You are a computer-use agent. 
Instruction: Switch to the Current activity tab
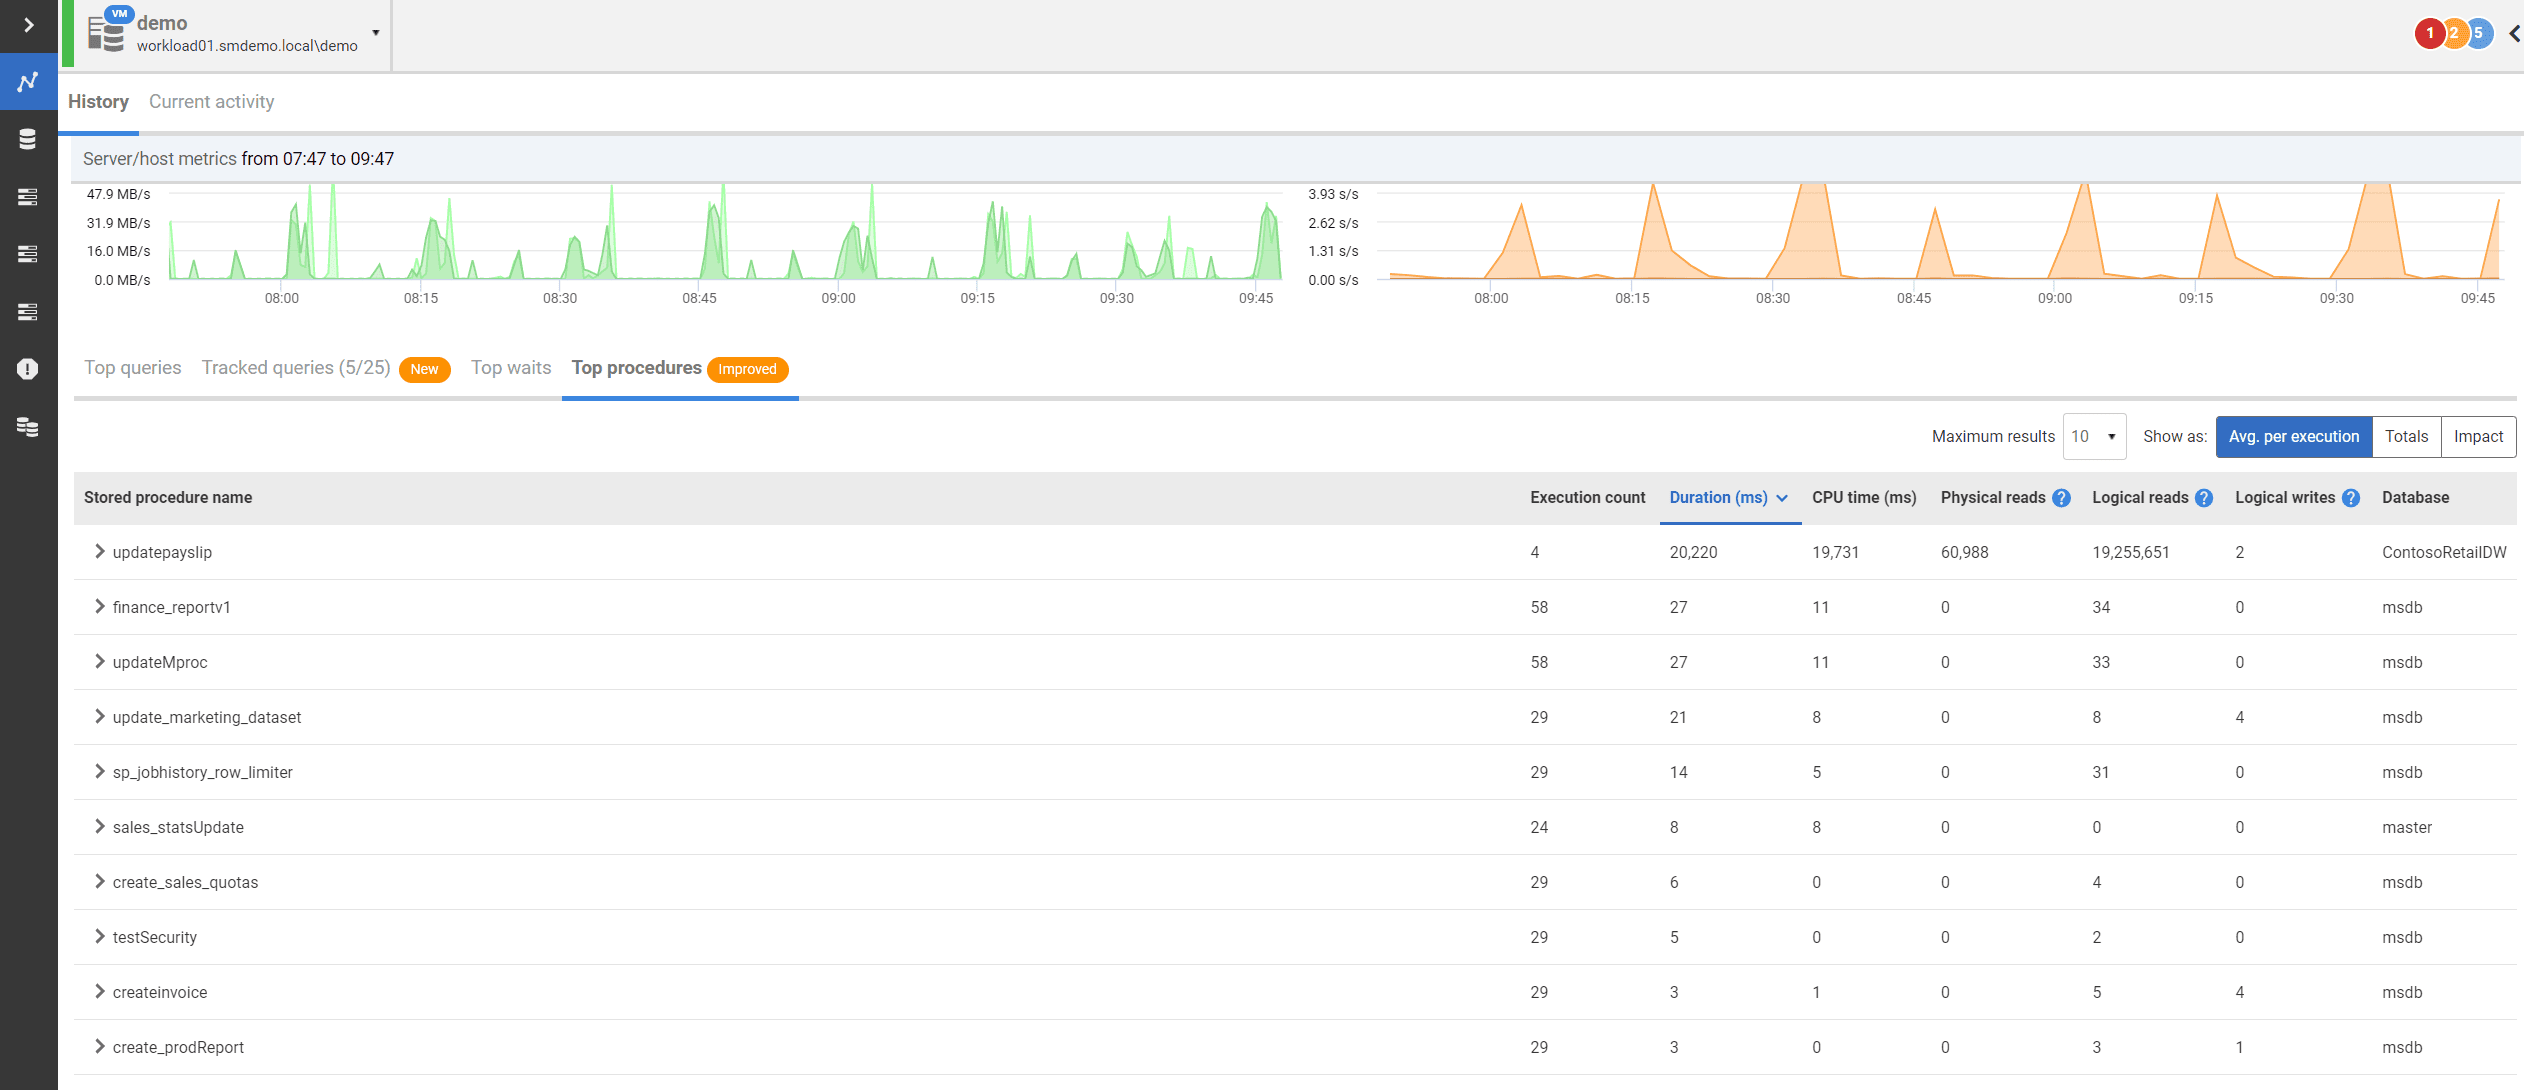(x=211, y=102)
